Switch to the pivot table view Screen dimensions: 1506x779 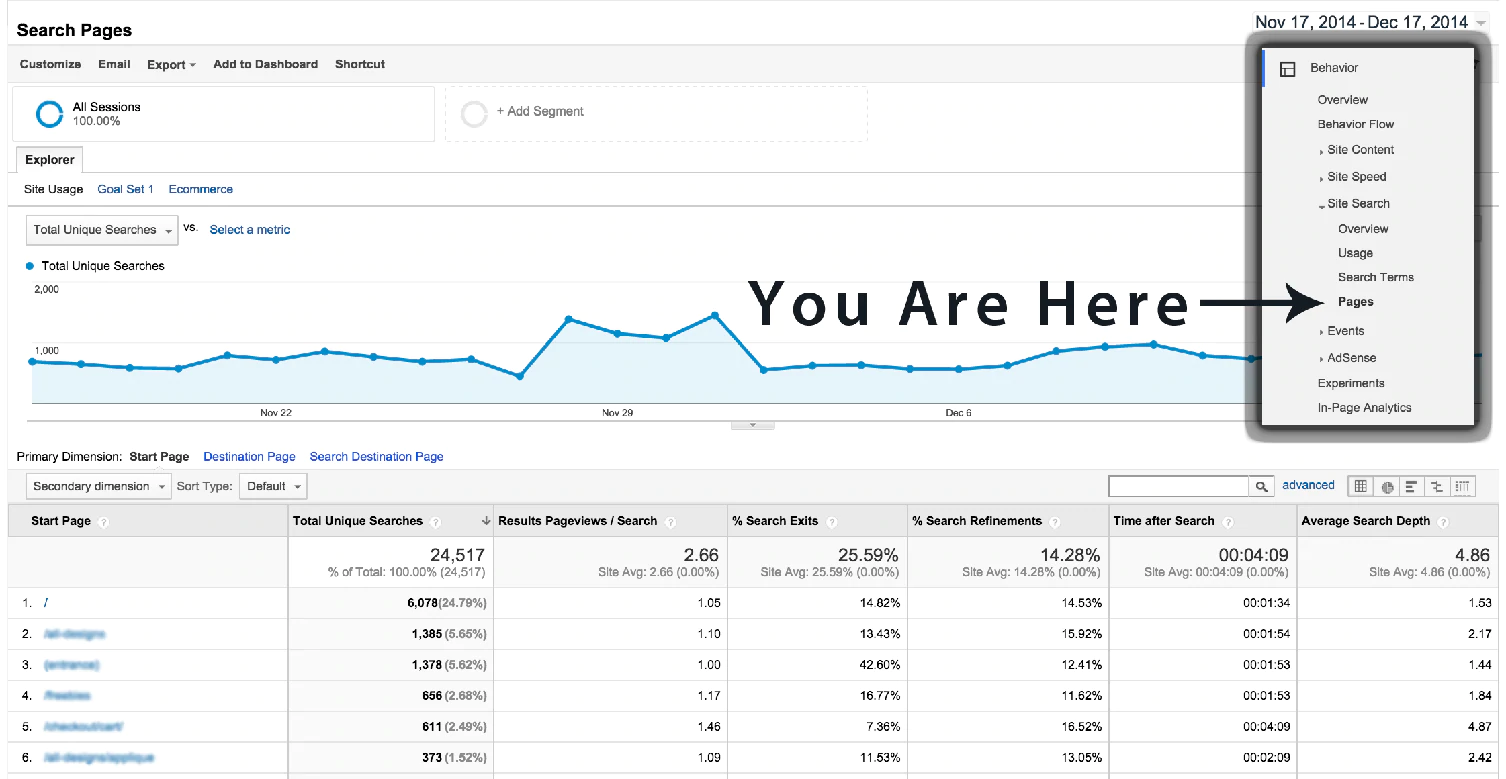(1462, 485)
